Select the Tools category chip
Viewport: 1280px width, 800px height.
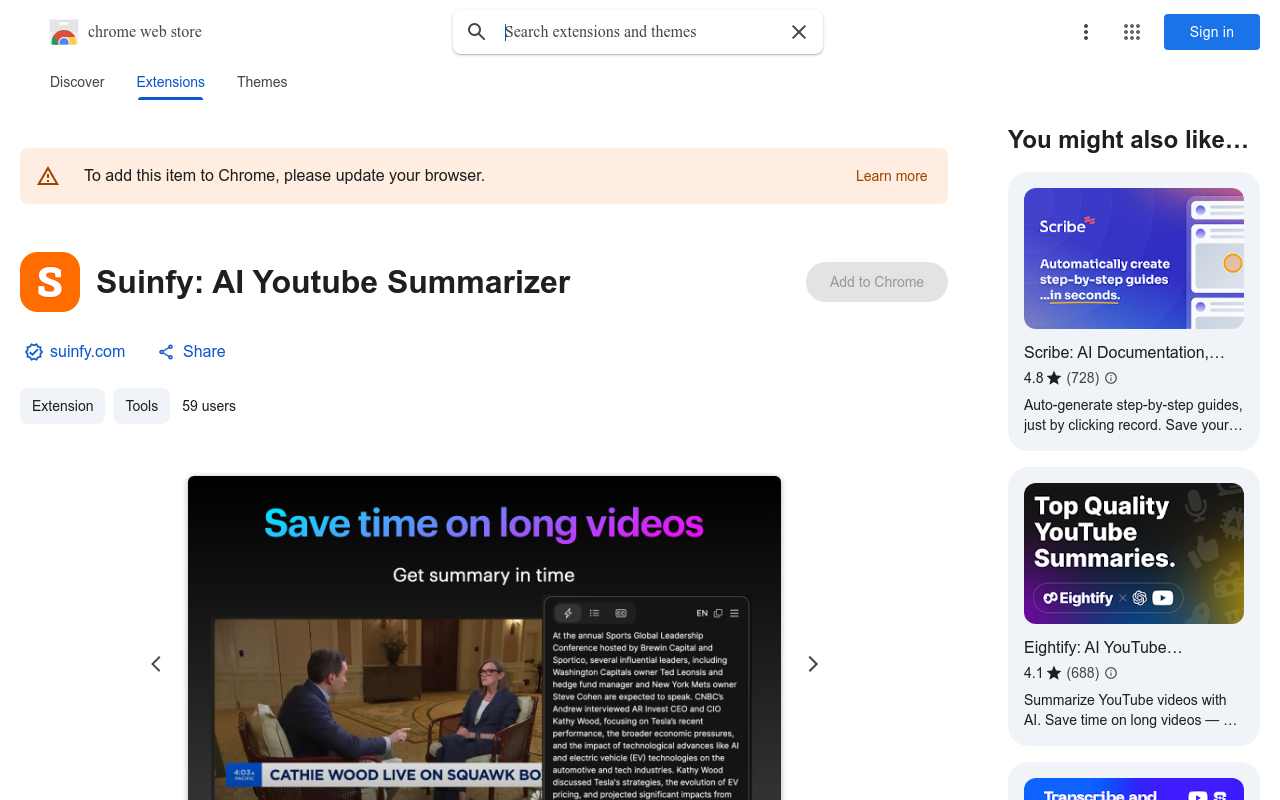(142, 406)
